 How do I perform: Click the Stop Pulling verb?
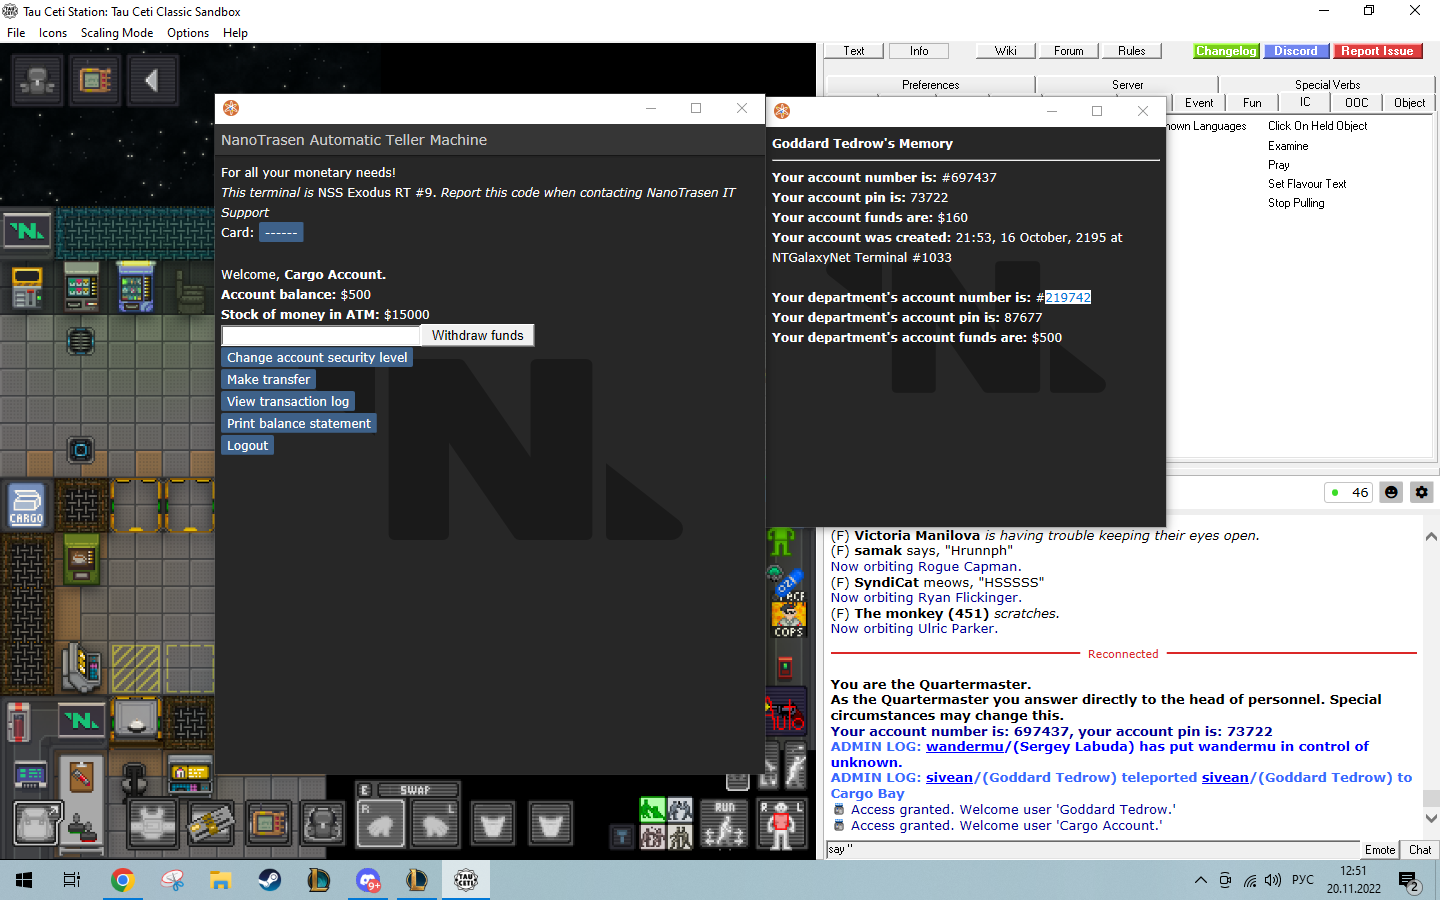pyautogui.click(x=1296, y=203)
